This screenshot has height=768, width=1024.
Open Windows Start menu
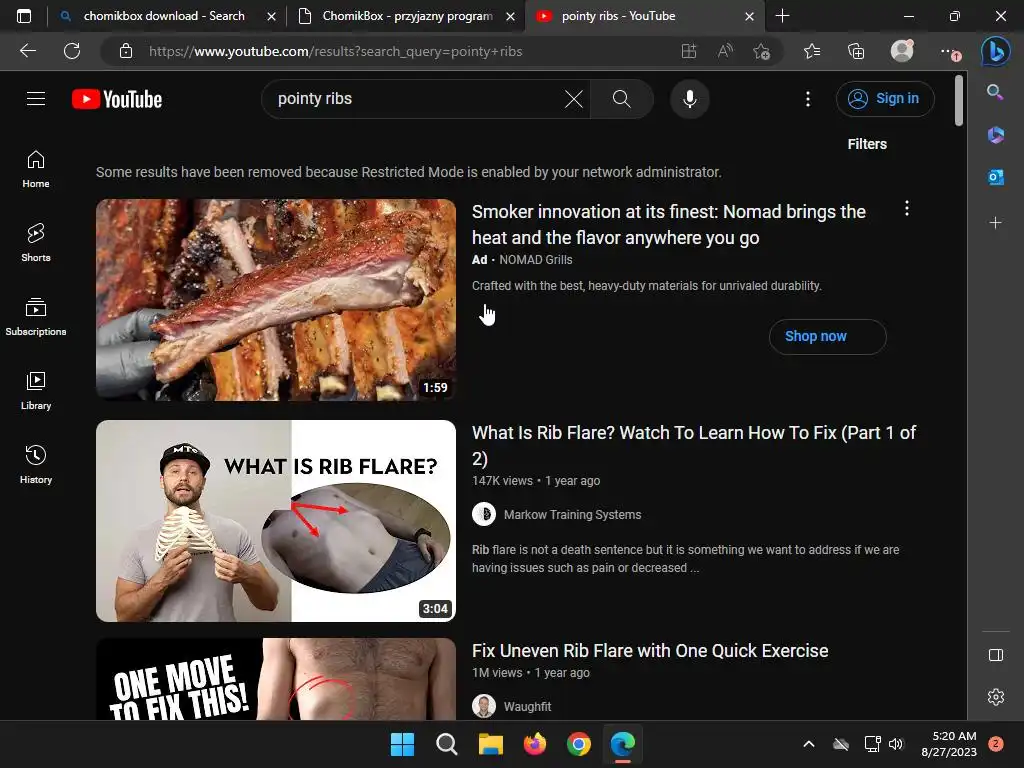pyautogui.click(x=402, y=744)
